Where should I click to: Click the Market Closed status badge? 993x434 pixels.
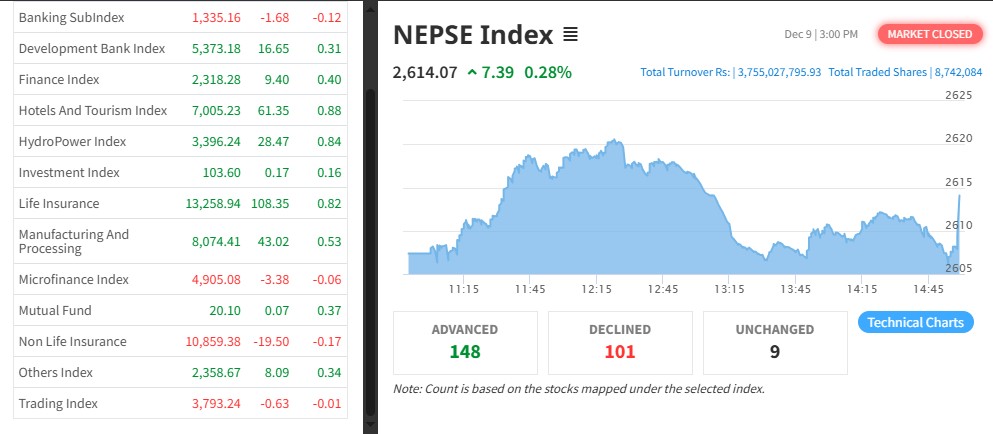929,34
